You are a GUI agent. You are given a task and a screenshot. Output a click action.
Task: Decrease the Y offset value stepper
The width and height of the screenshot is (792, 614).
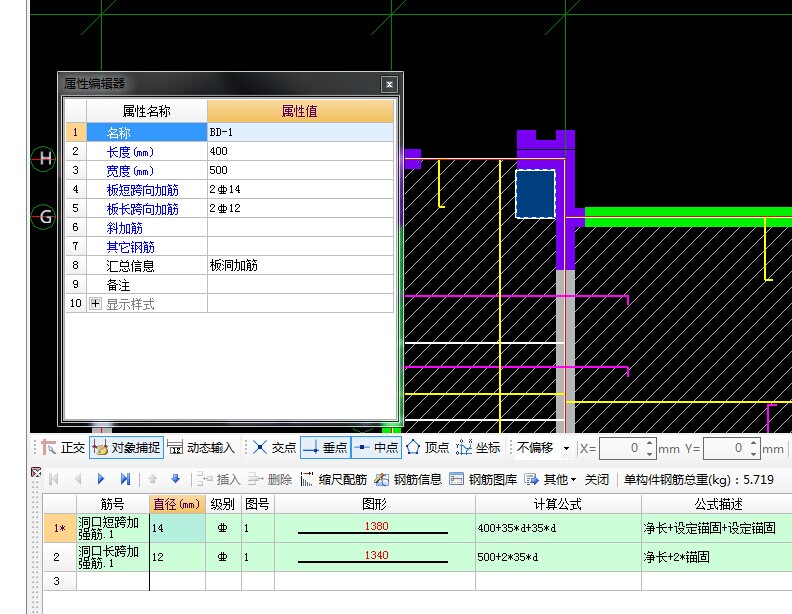(x=754, y=453)
